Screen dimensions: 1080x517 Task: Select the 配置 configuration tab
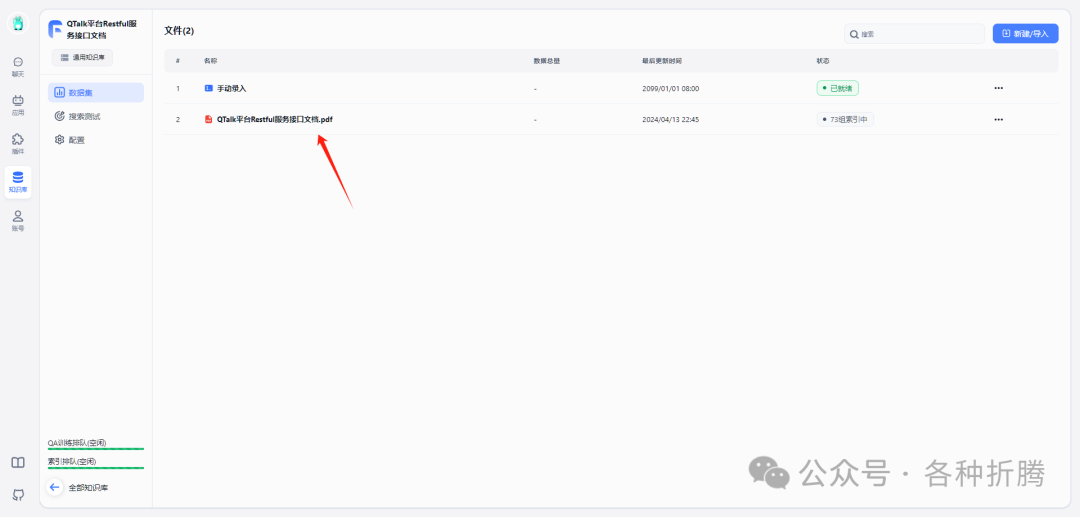pyautogui.click(x=96, y=140)
